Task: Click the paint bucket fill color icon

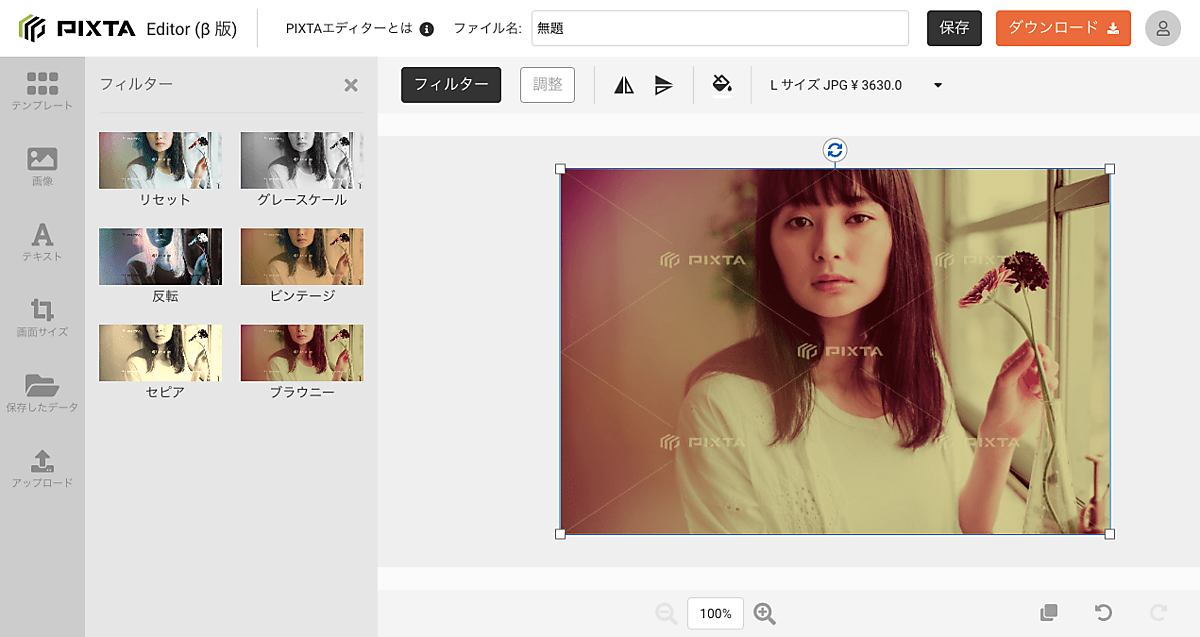Action: (722, 85)
